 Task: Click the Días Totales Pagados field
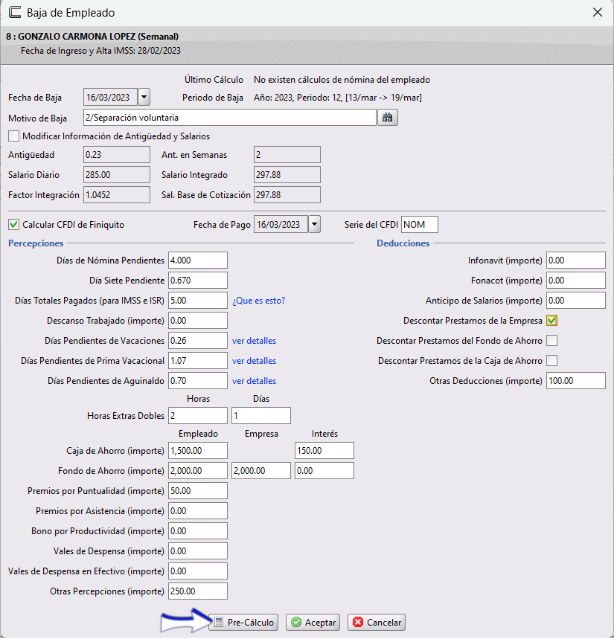(x=198, y=301)
